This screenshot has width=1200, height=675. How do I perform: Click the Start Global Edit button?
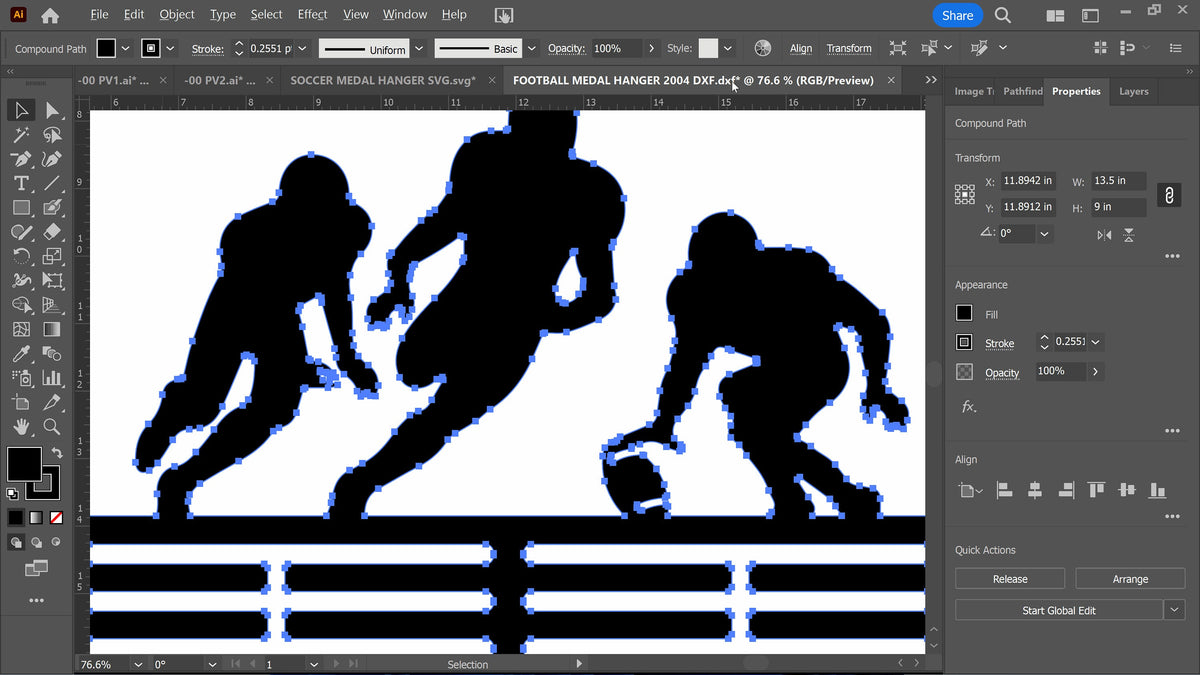[x=1059, y=610]
